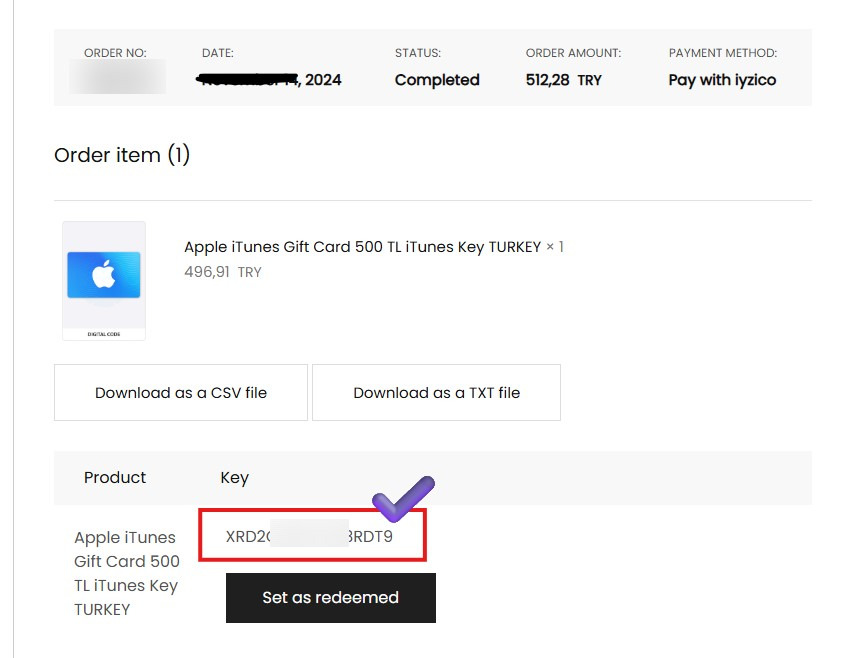
Task: Click the STATUS: label
Action: (418, 53)
